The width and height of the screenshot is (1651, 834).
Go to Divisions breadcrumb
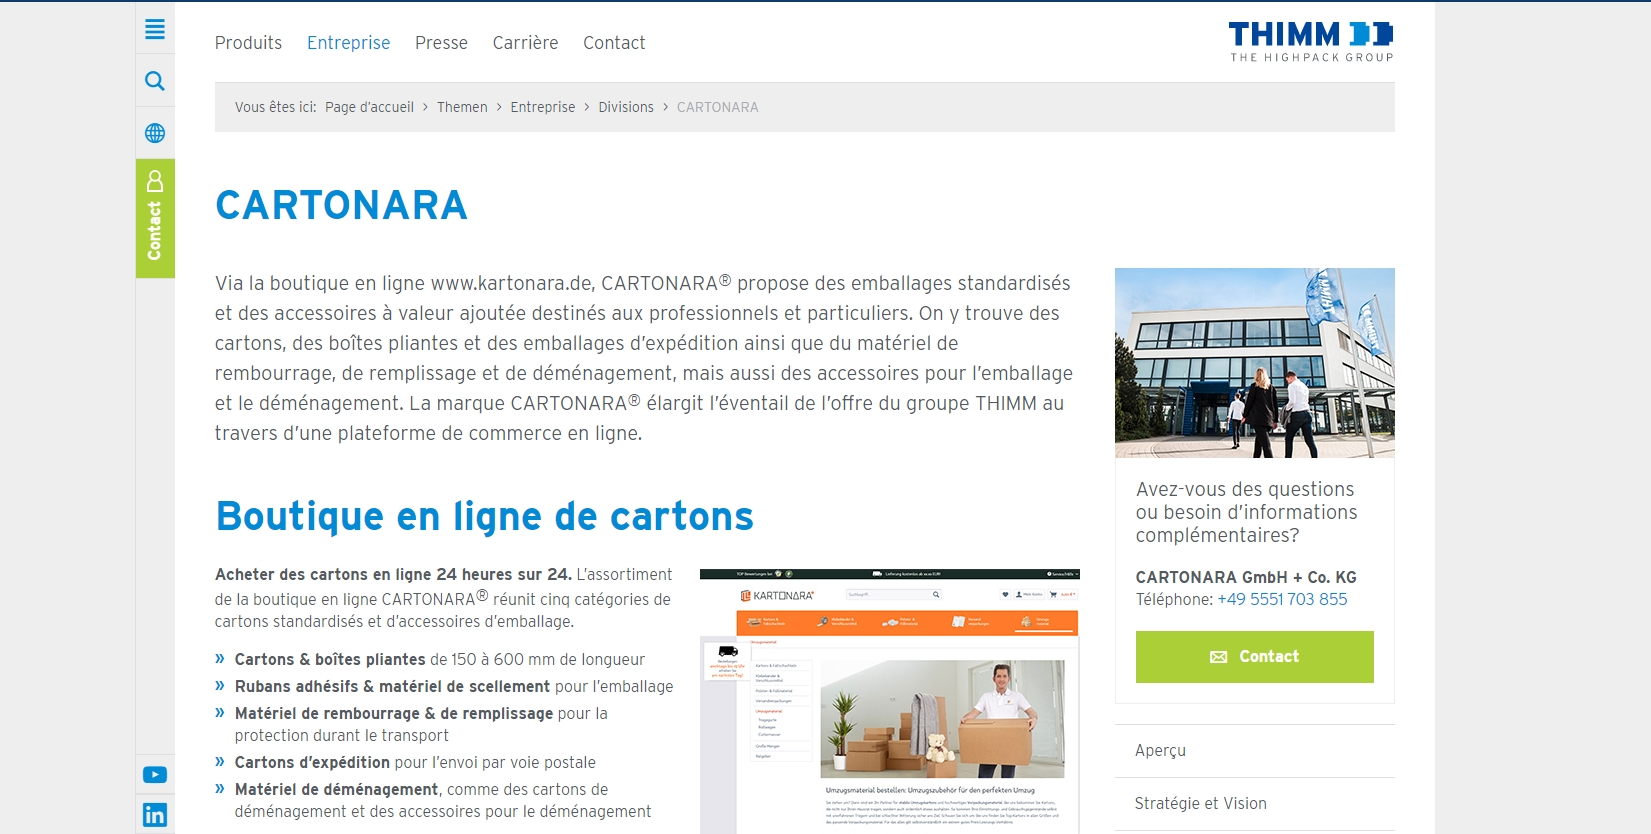click(626, 107)
